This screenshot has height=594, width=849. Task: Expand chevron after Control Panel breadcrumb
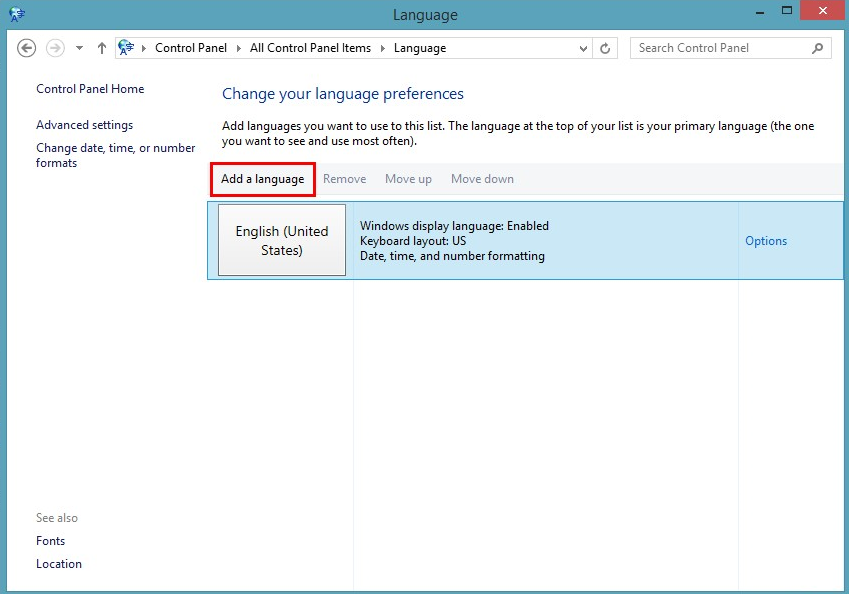click(x=239, y=48)
